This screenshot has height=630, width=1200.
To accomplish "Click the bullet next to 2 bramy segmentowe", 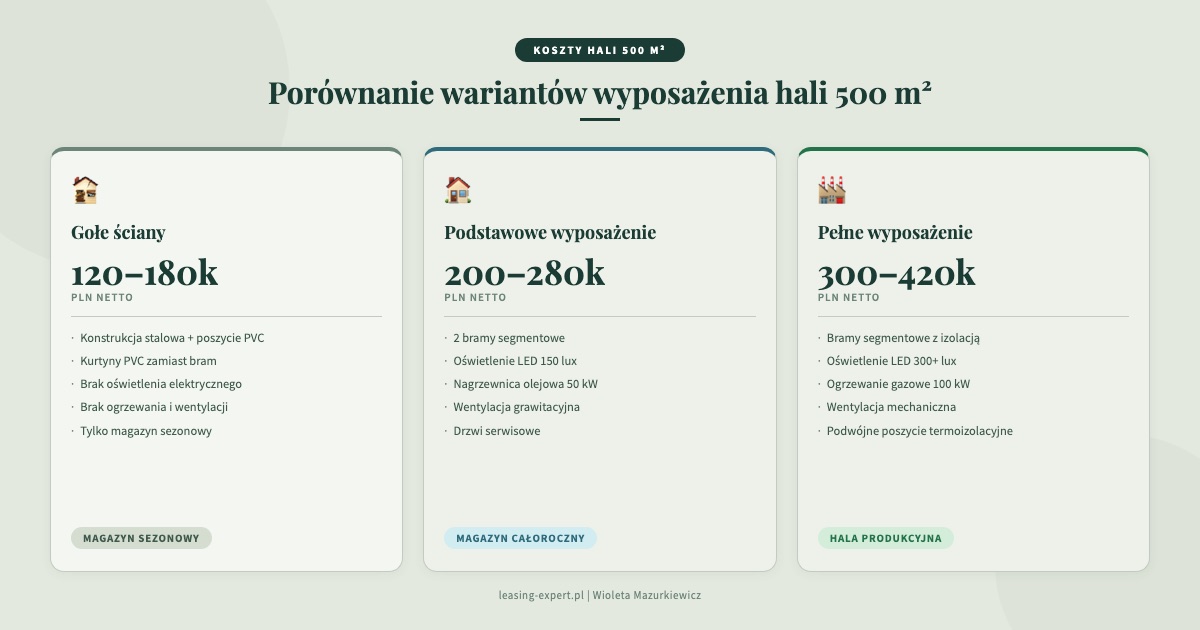I will pyautogui.click(x=447, y=338).
